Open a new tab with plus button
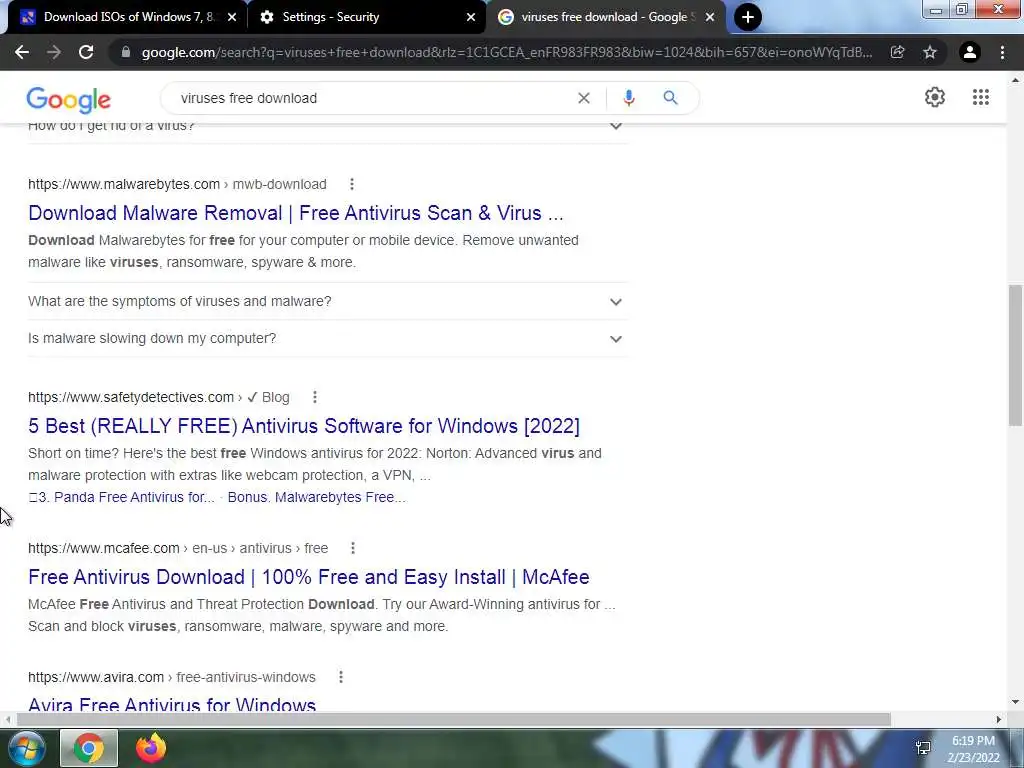This screenshot has width=1024, height=768. click(748, 17)
